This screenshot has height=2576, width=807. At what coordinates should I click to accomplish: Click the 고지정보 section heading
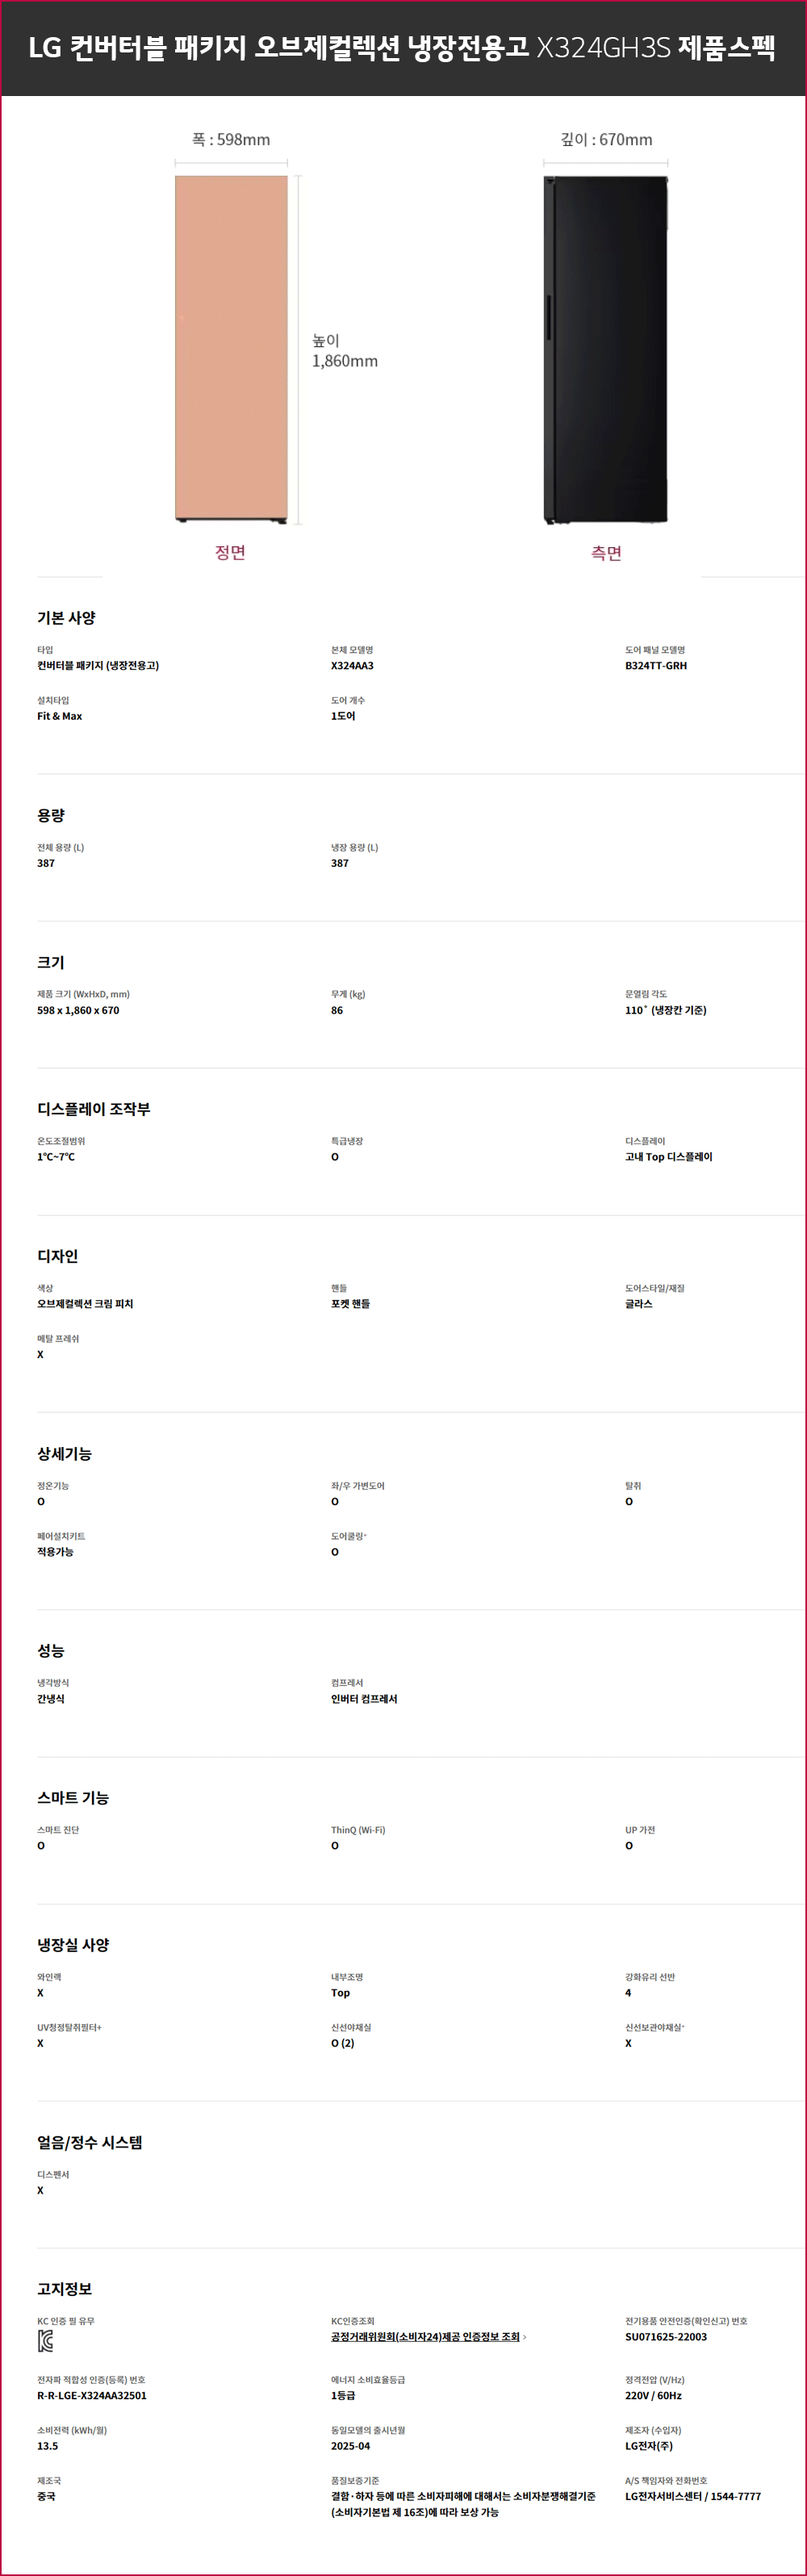65,2289
